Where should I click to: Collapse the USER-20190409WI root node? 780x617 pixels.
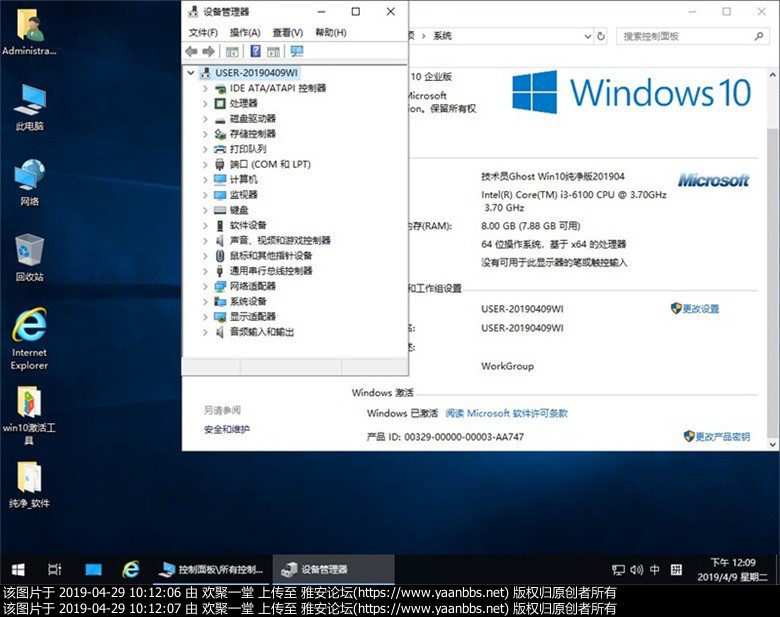[x=191, y=73]
